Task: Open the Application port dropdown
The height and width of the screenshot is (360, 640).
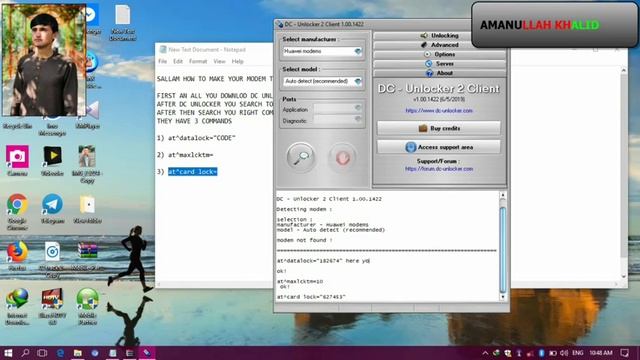Action: click(358, 109)
